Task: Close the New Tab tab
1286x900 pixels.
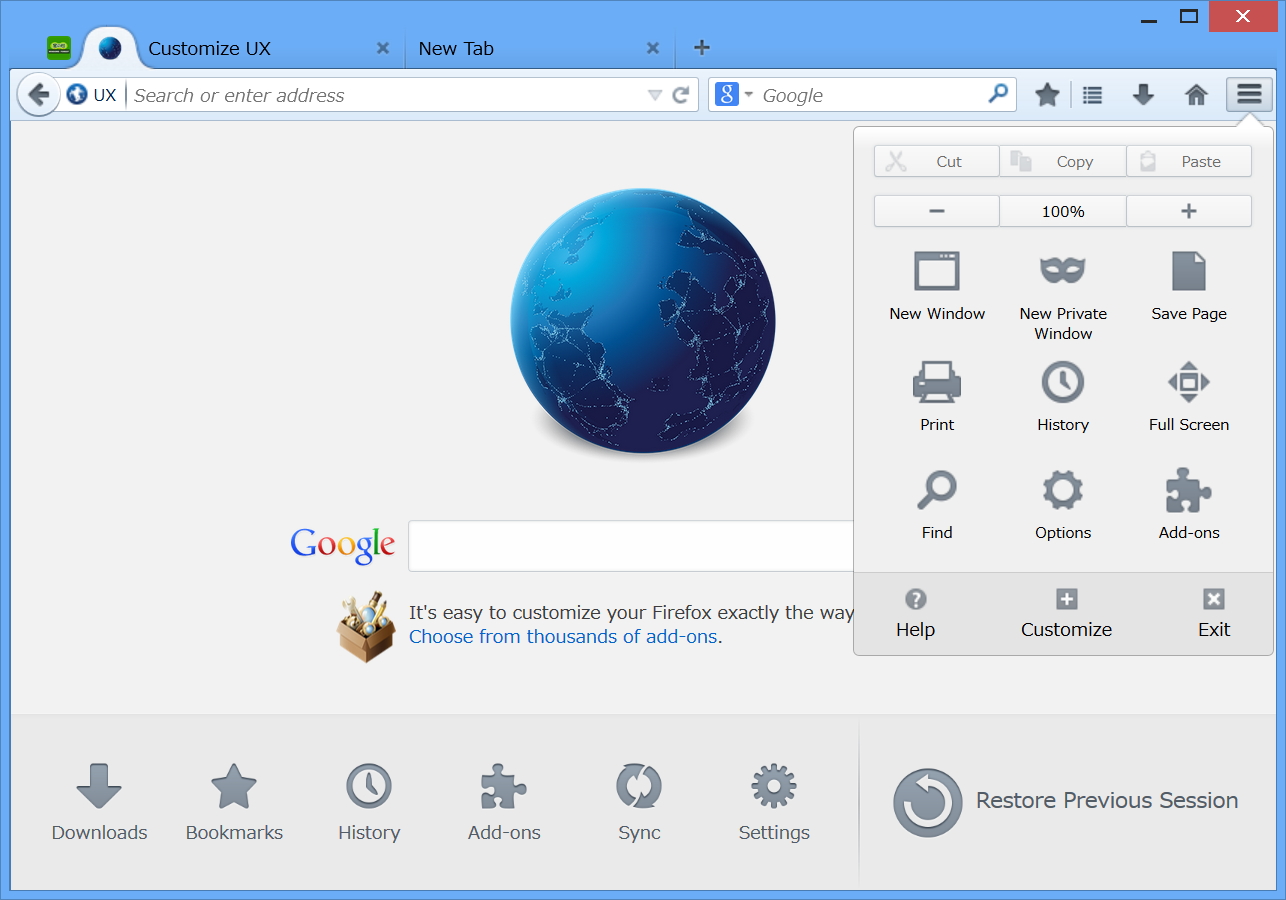Action: point(653,48)
